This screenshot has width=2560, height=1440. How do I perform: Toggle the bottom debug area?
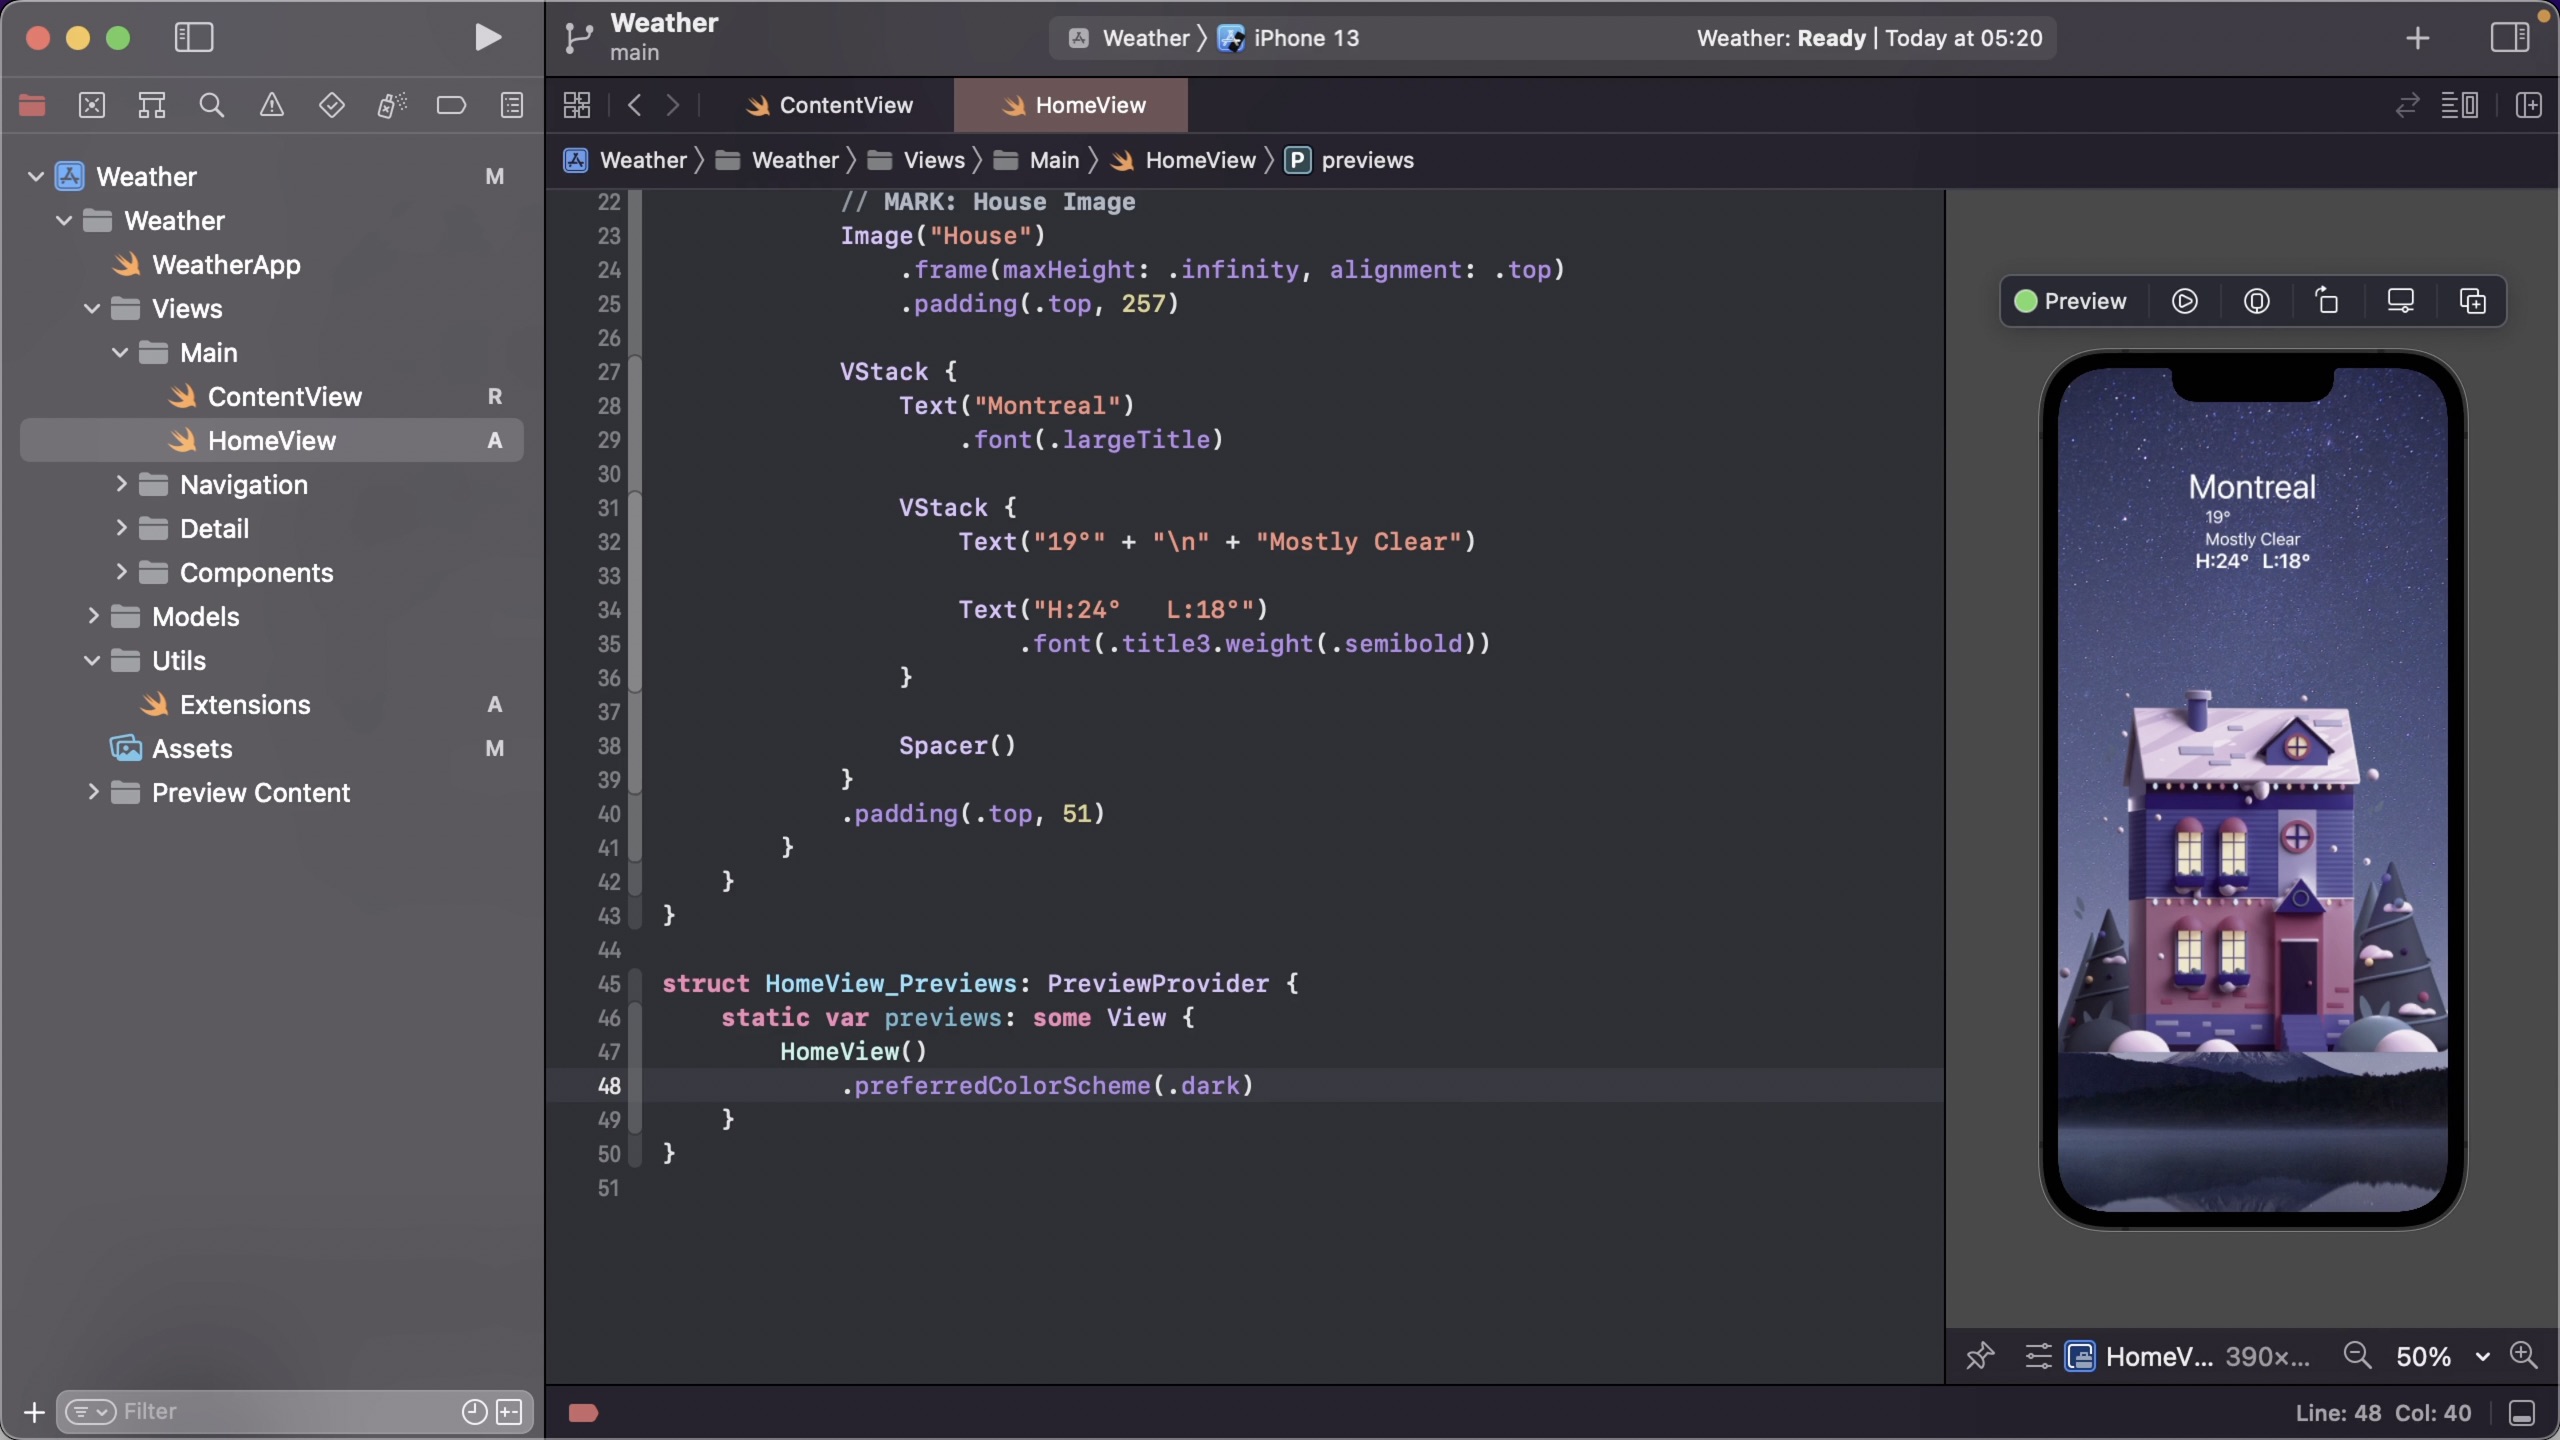click(2522, 1412)
